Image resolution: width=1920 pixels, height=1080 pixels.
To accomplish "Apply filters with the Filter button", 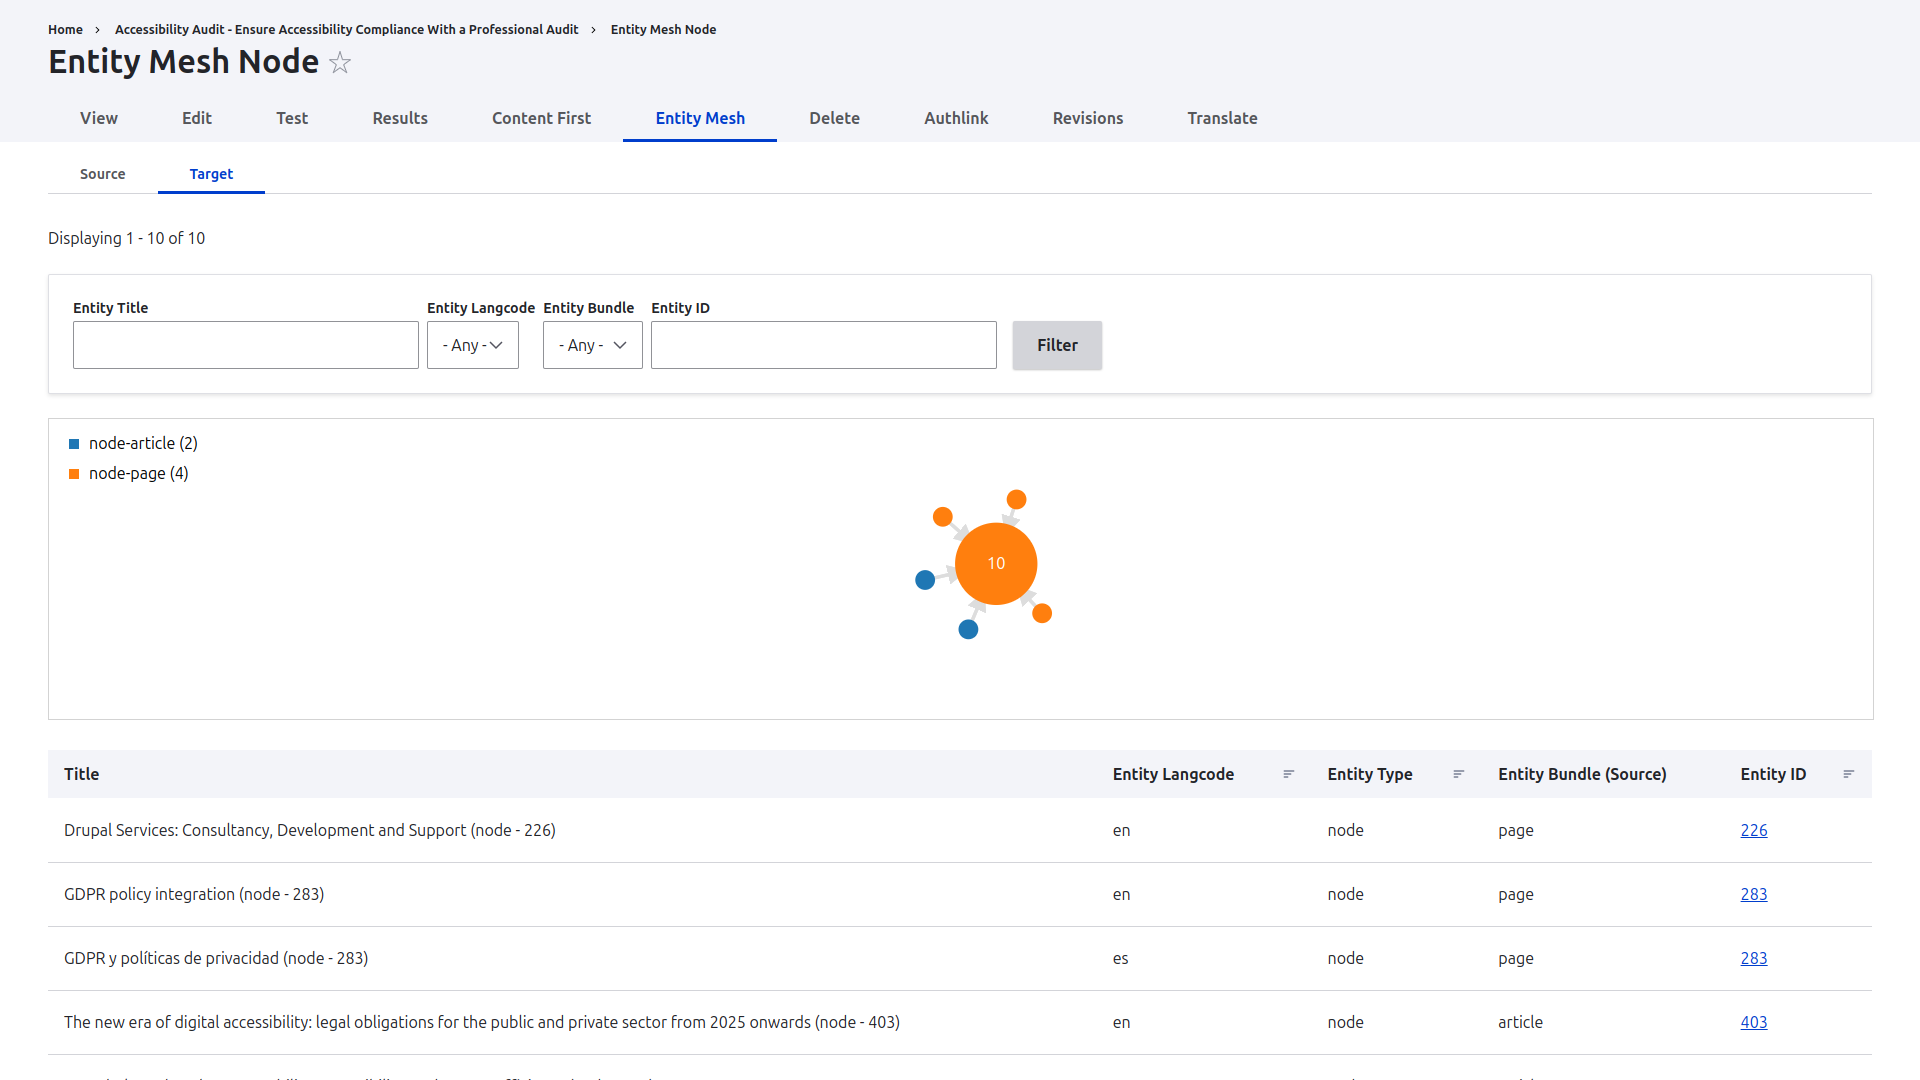I will coord(1057,345).
